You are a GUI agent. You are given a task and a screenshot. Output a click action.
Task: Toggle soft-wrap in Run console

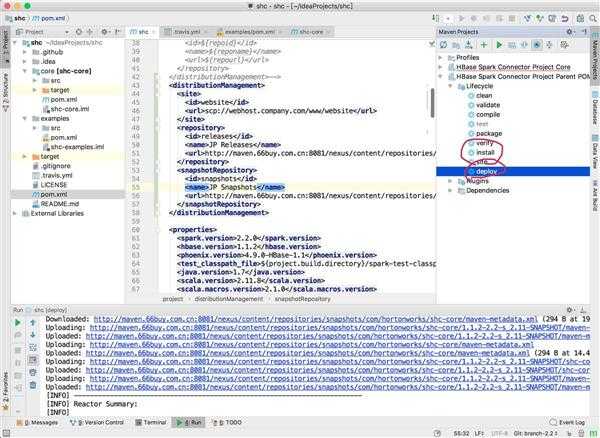[33, 348]
